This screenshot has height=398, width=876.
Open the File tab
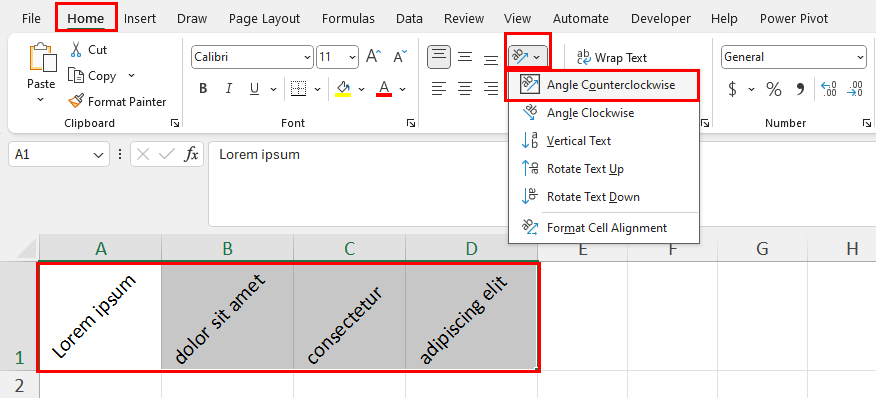(31, 18)
